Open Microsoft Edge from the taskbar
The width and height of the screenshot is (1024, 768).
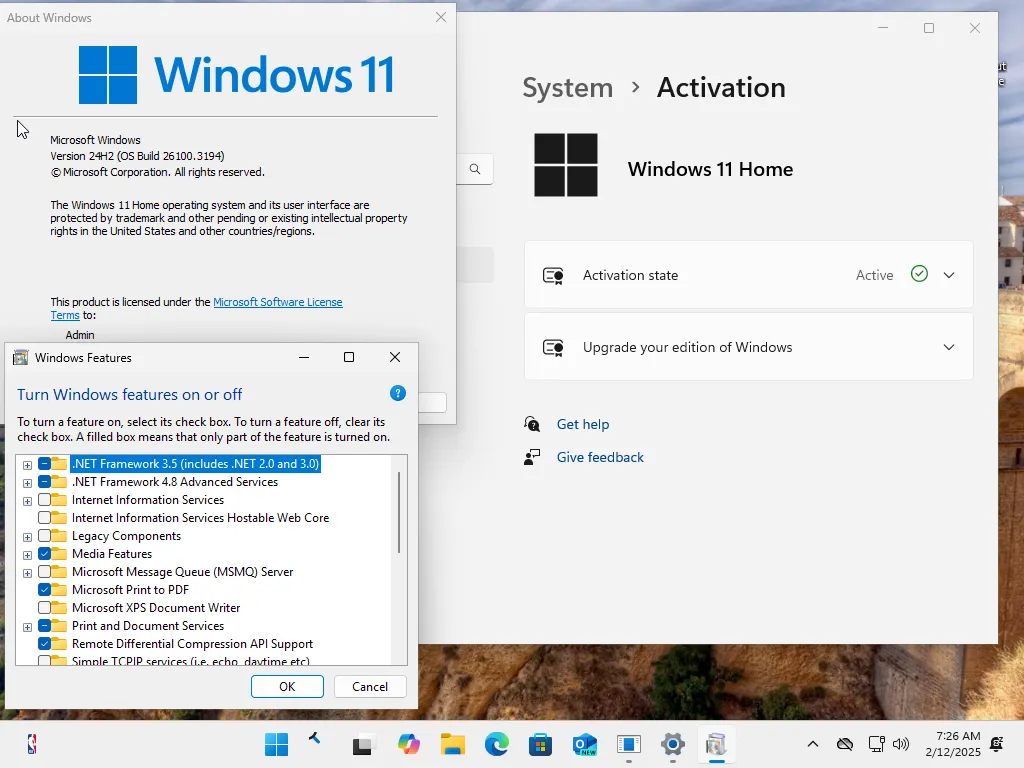[x=497, y=744]
